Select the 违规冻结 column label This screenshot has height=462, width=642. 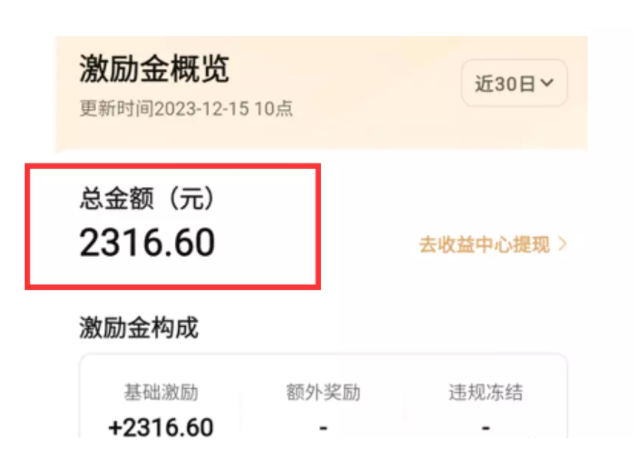point(484,392)
